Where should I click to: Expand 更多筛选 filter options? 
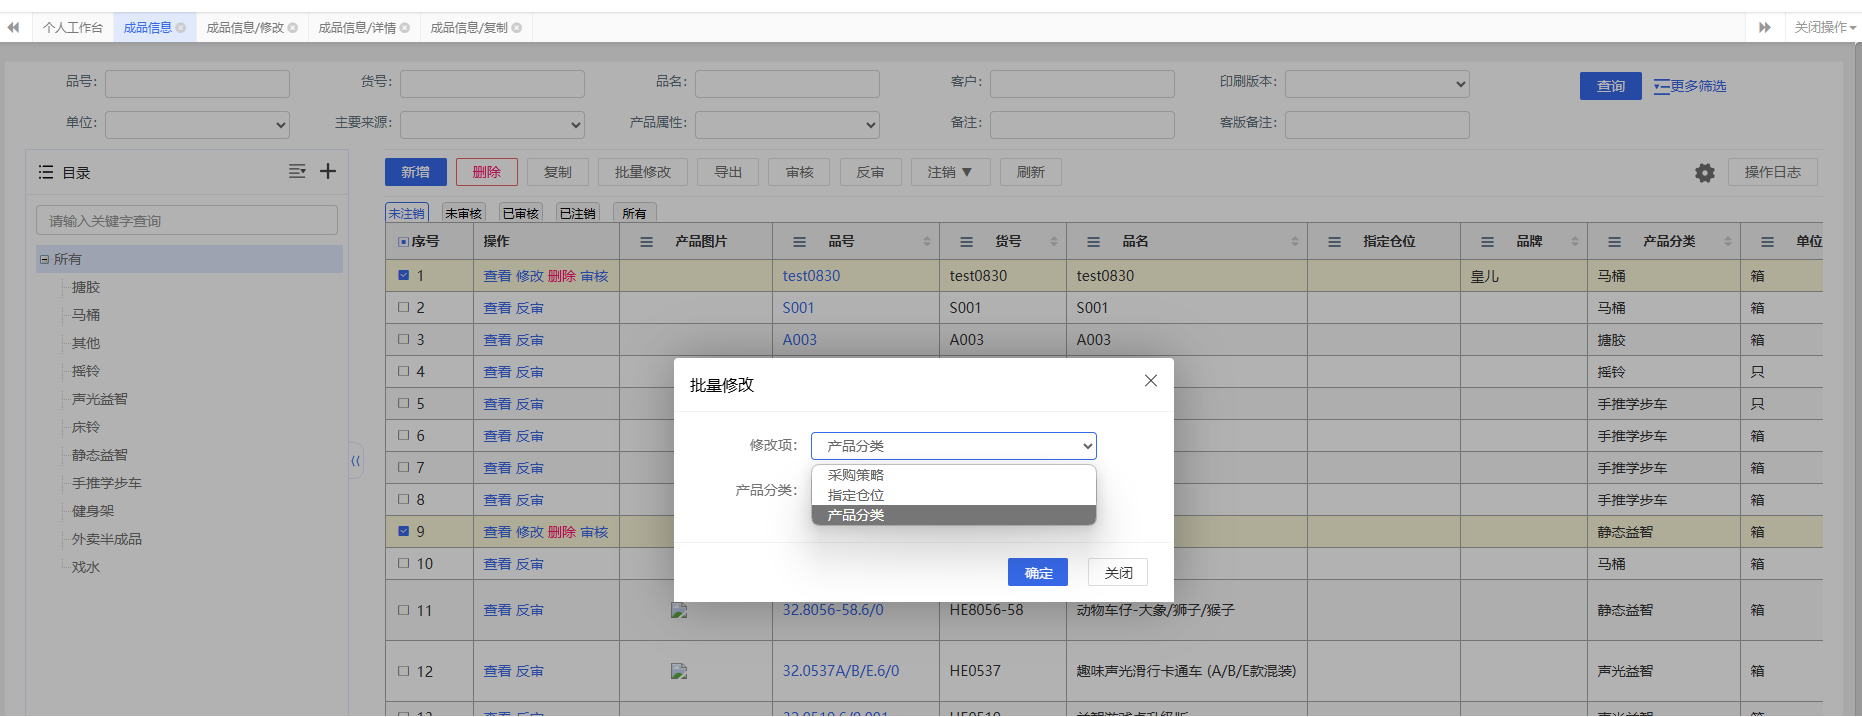click(1690, 86)
